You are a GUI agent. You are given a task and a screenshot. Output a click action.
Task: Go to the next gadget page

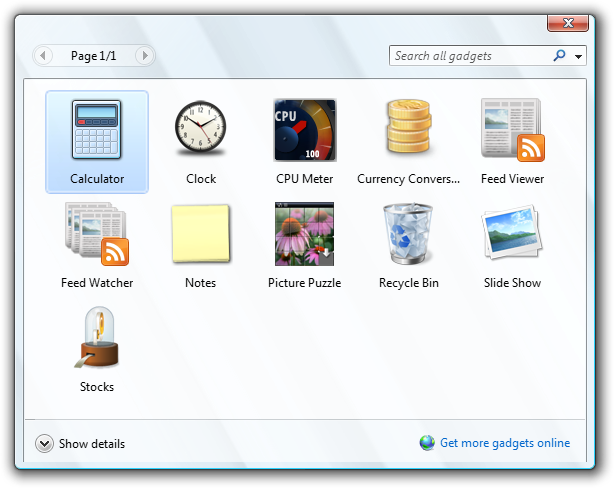point(144,56)
